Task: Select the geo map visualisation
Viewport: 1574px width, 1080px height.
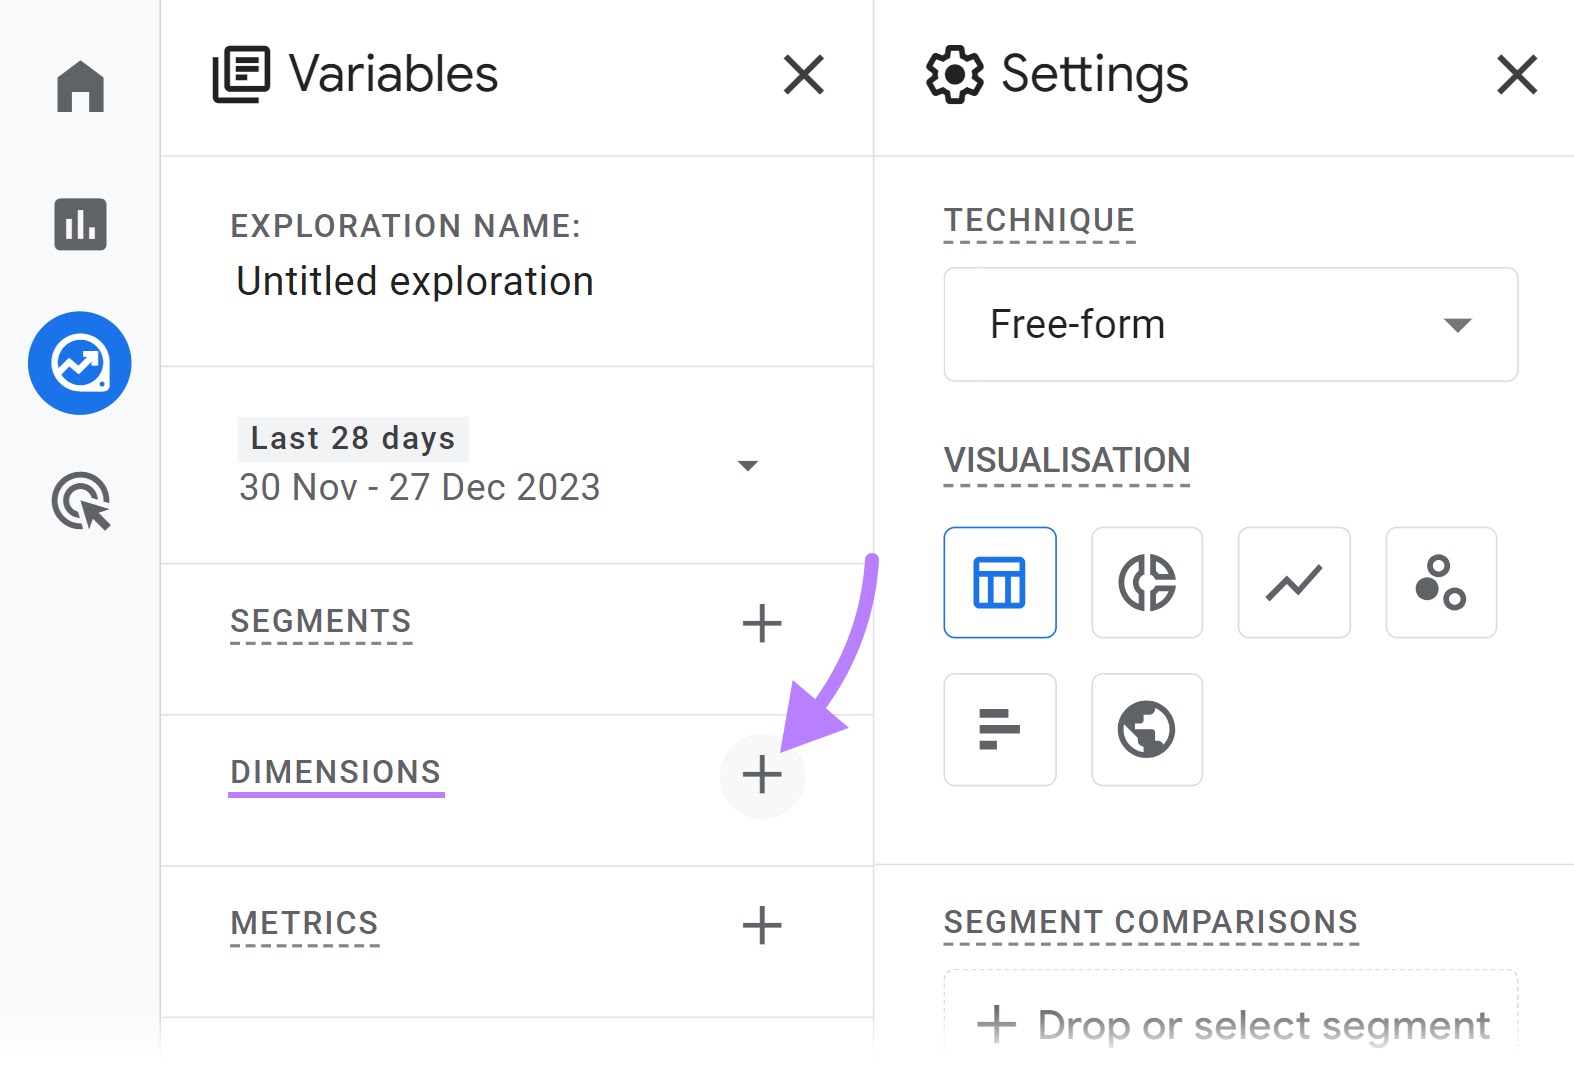Action: [x=1146, y=729]
